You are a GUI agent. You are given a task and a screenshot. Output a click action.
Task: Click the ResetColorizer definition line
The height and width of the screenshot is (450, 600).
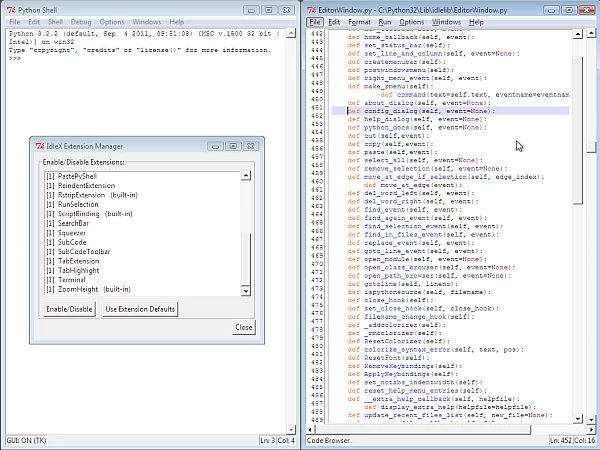pos(399,341)
